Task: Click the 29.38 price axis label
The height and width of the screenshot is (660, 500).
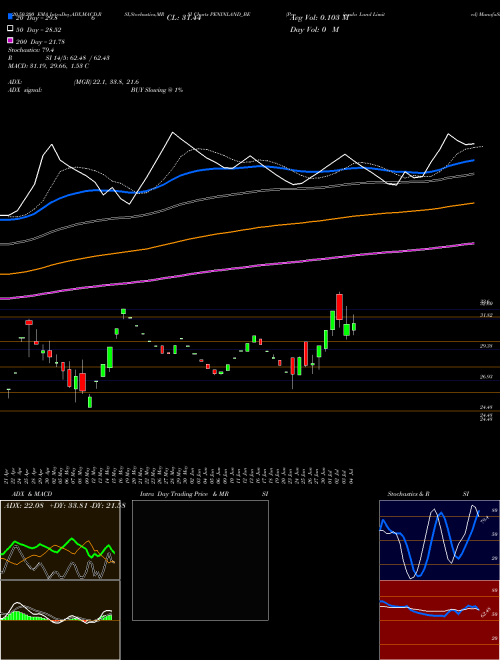Action: point(486,346)
